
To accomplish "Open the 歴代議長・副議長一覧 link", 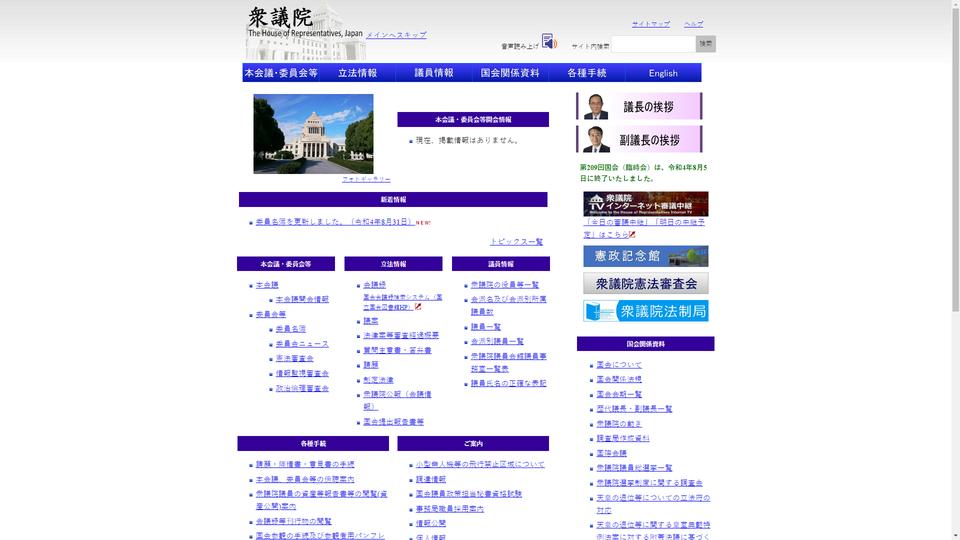I will click(634, 409).
